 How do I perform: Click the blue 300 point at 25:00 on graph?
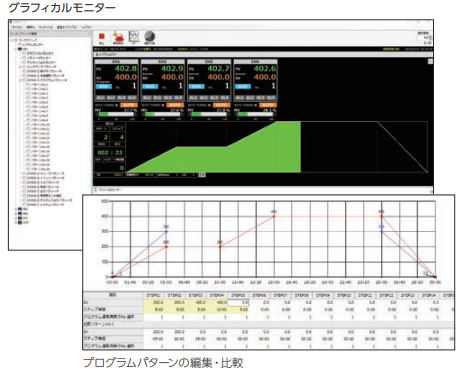coord(382,231)
